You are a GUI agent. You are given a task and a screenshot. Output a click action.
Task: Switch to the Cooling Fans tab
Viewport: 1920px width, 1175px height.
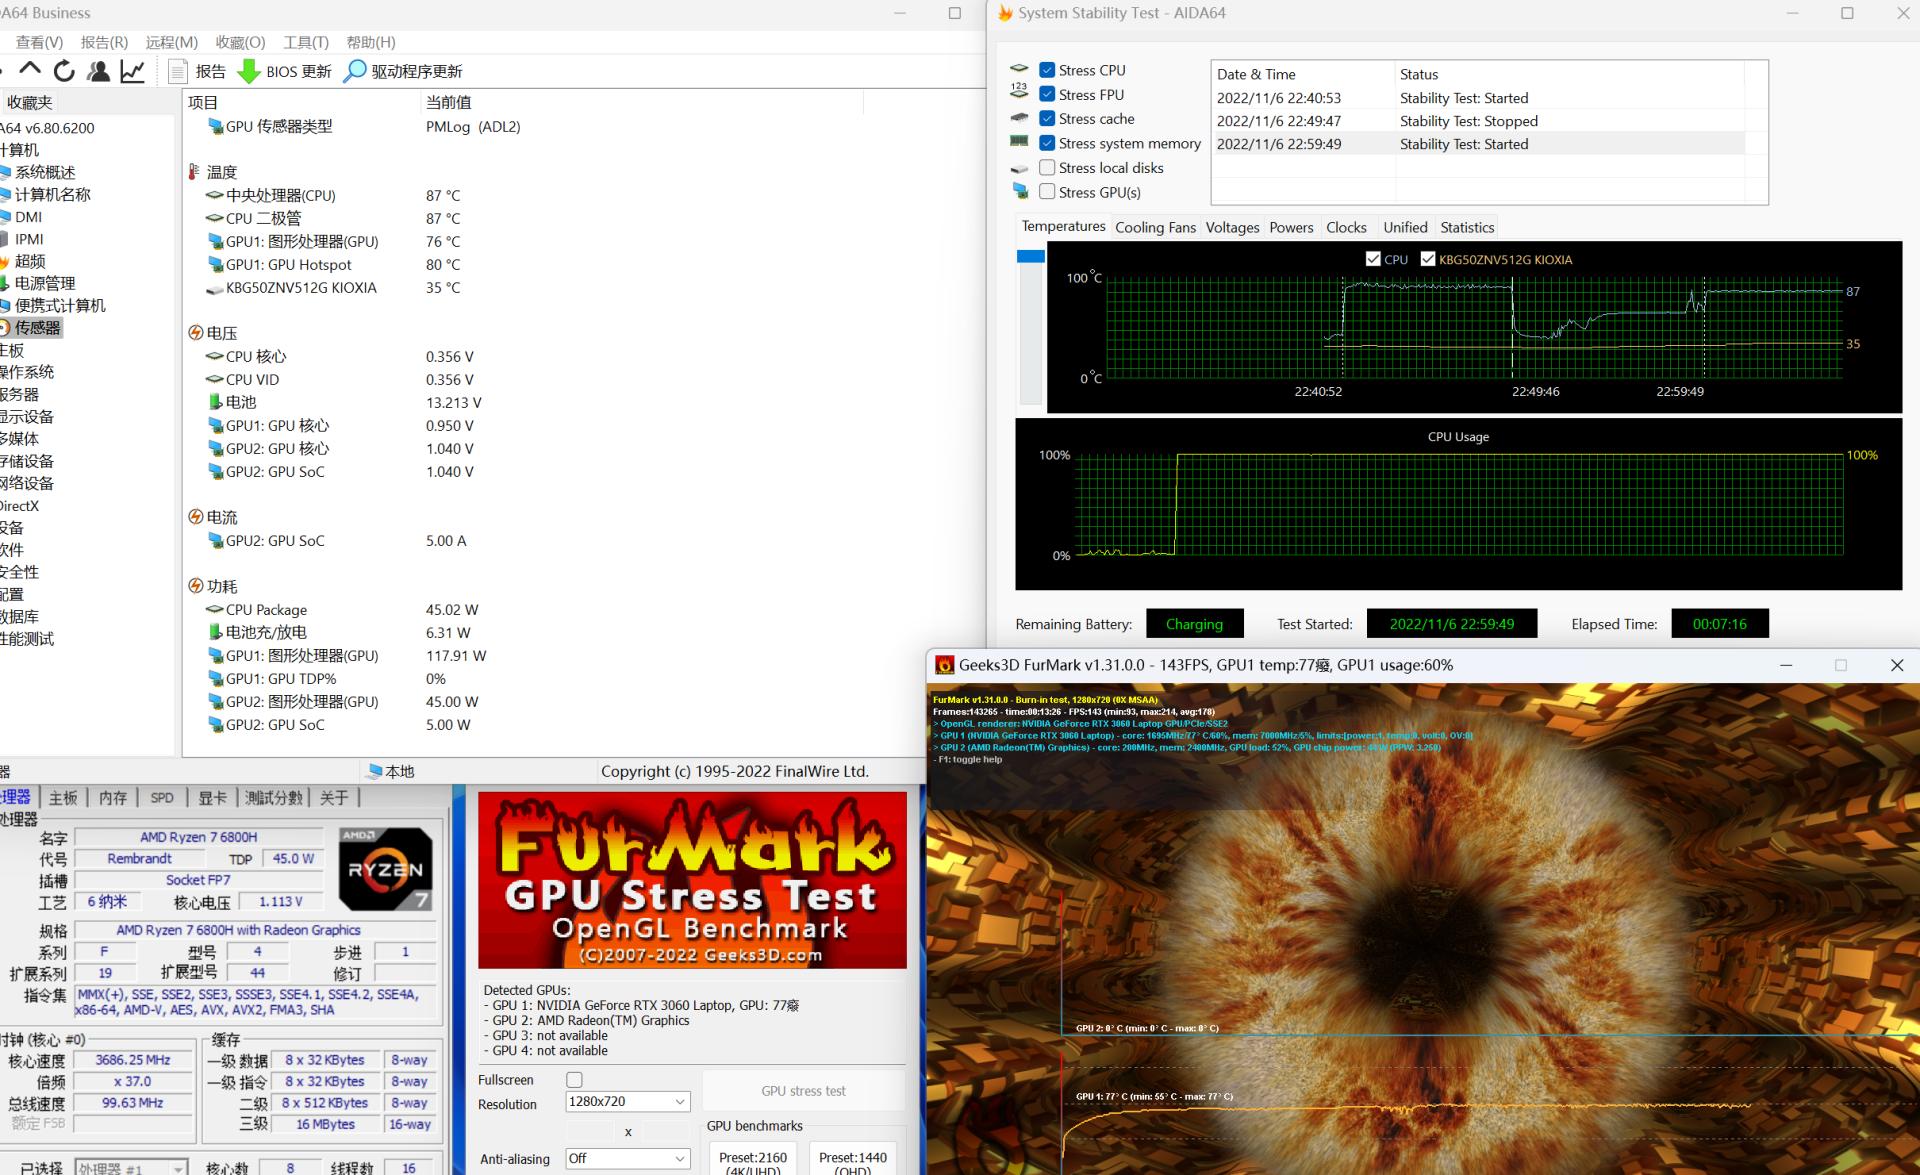[1155, 227]
